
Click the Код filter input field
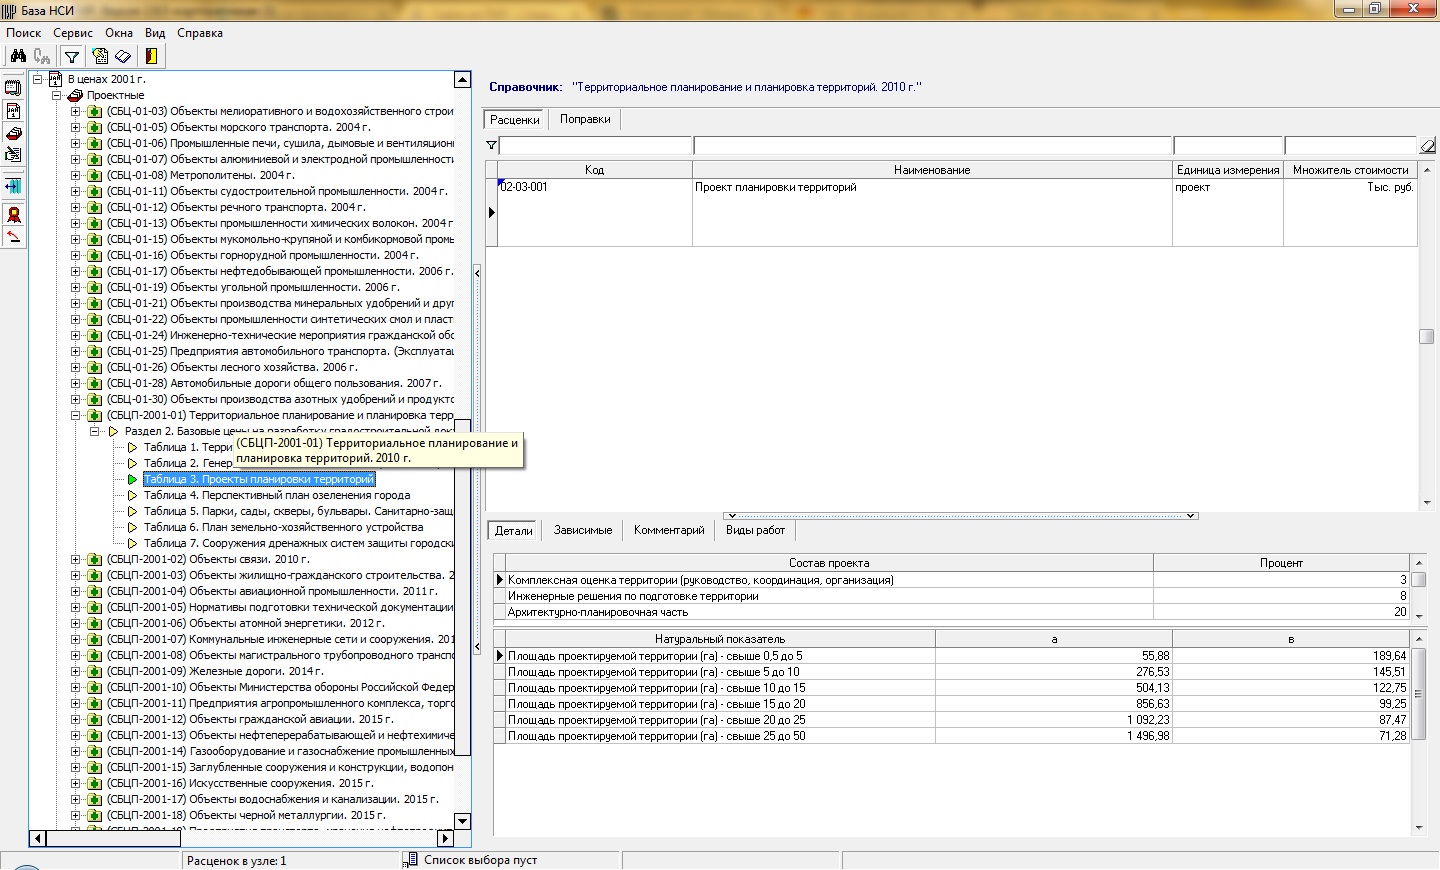(x=595, y=146)
